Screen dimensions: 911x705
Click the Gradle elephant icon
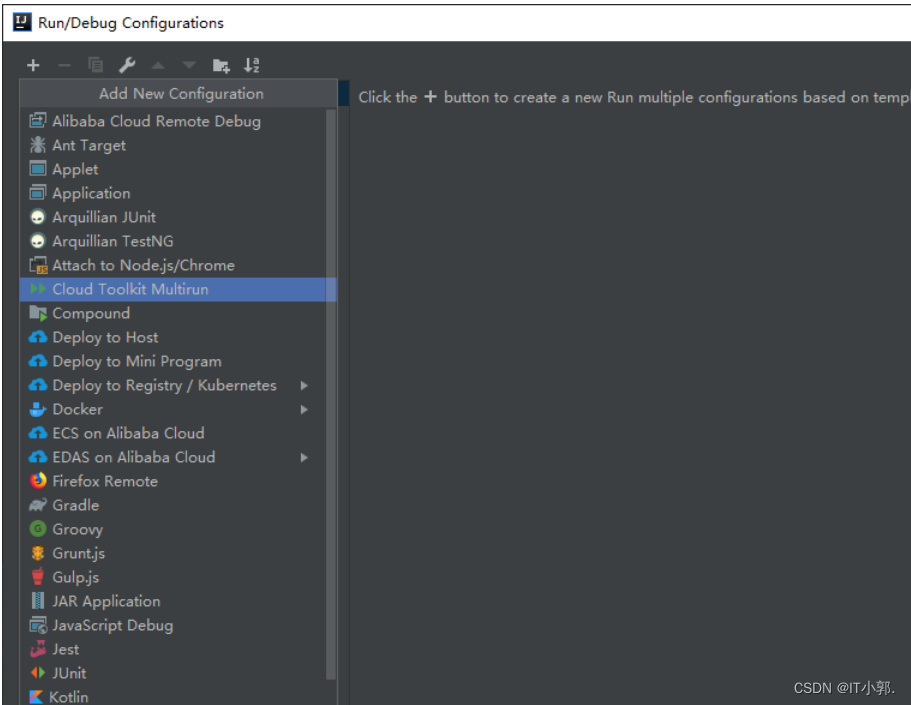point(38,505)
